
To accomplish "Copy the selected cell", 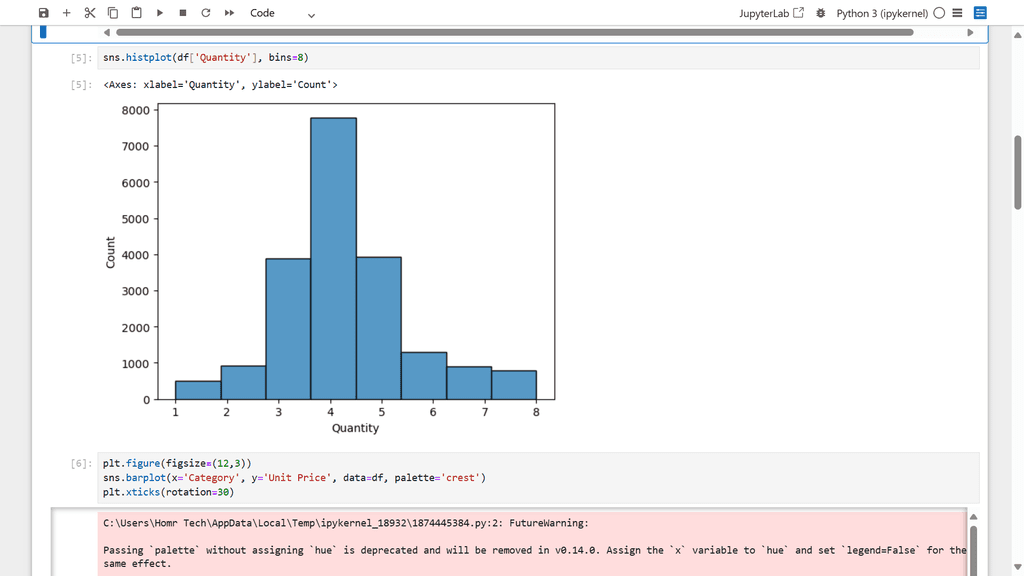I will point(113,13).
